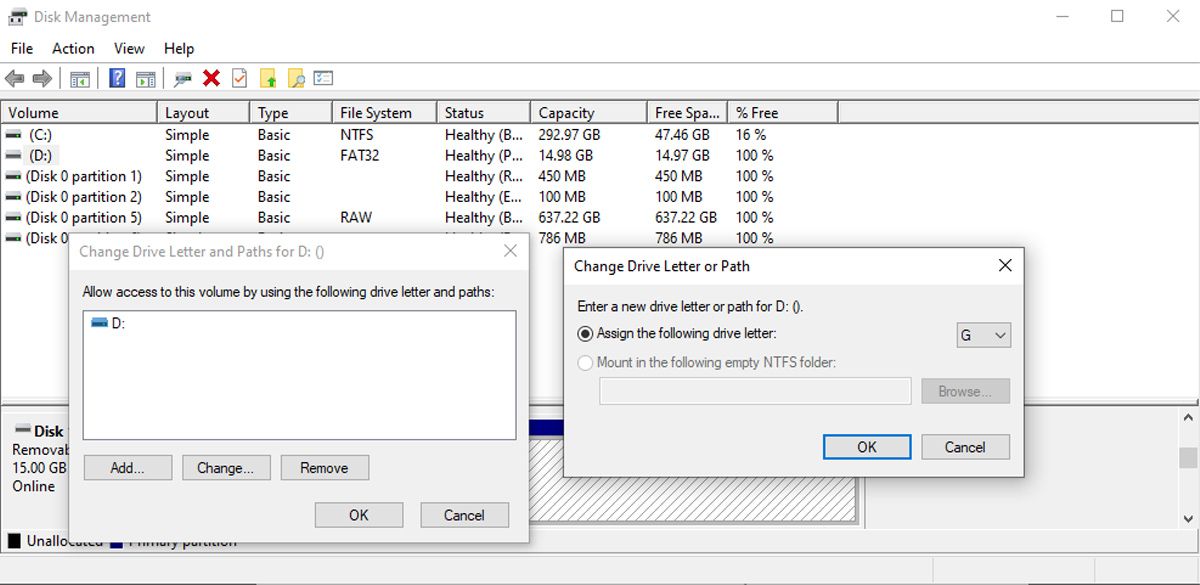This screenshot has height=585, width=1200.
Task: Click the red X delete volume icon
Action: (x=212, y=79)
